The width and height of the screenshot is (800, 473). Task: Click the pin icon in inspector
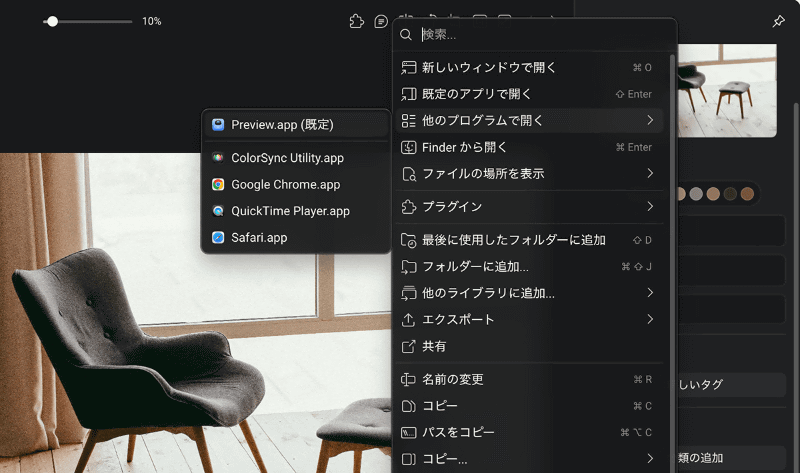778,21
